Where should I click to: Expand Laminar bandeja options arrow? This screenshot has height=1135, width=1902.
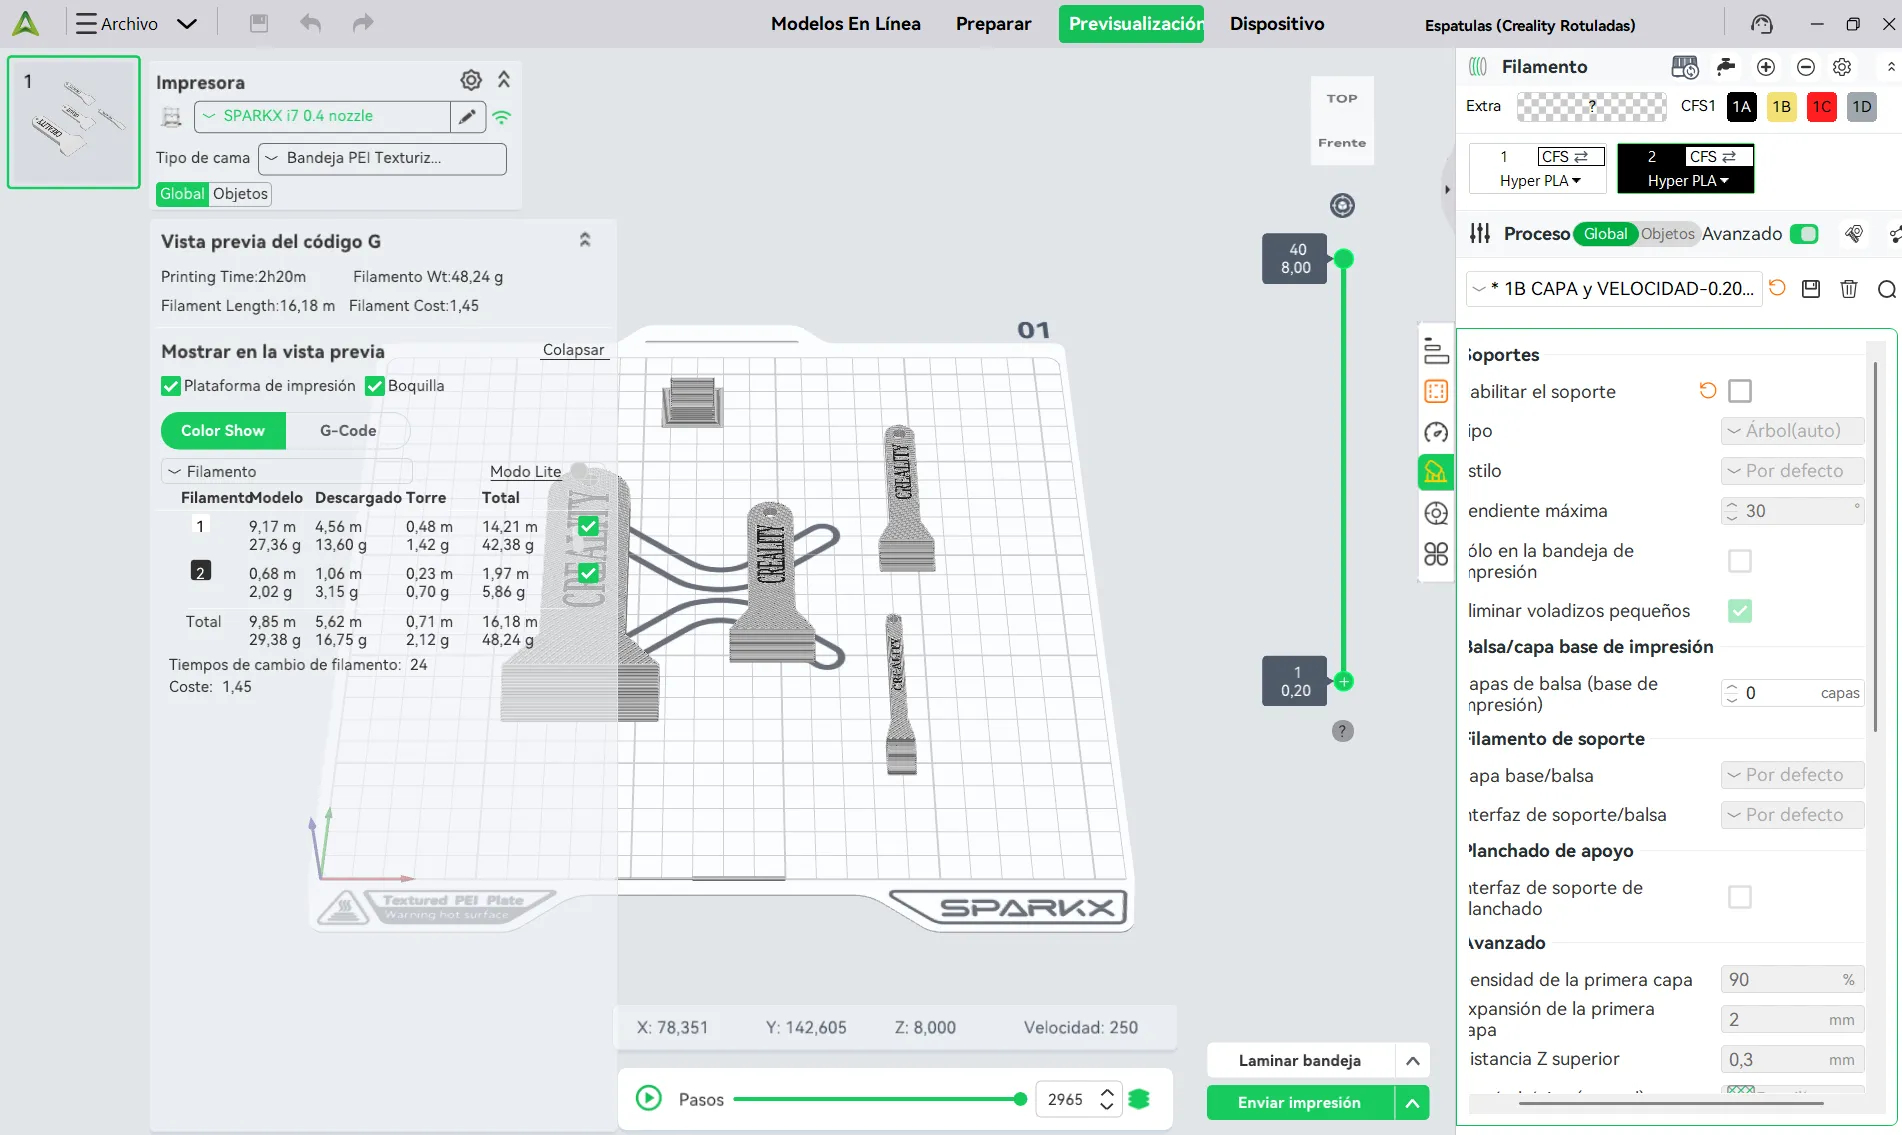click(1412, 1061)
